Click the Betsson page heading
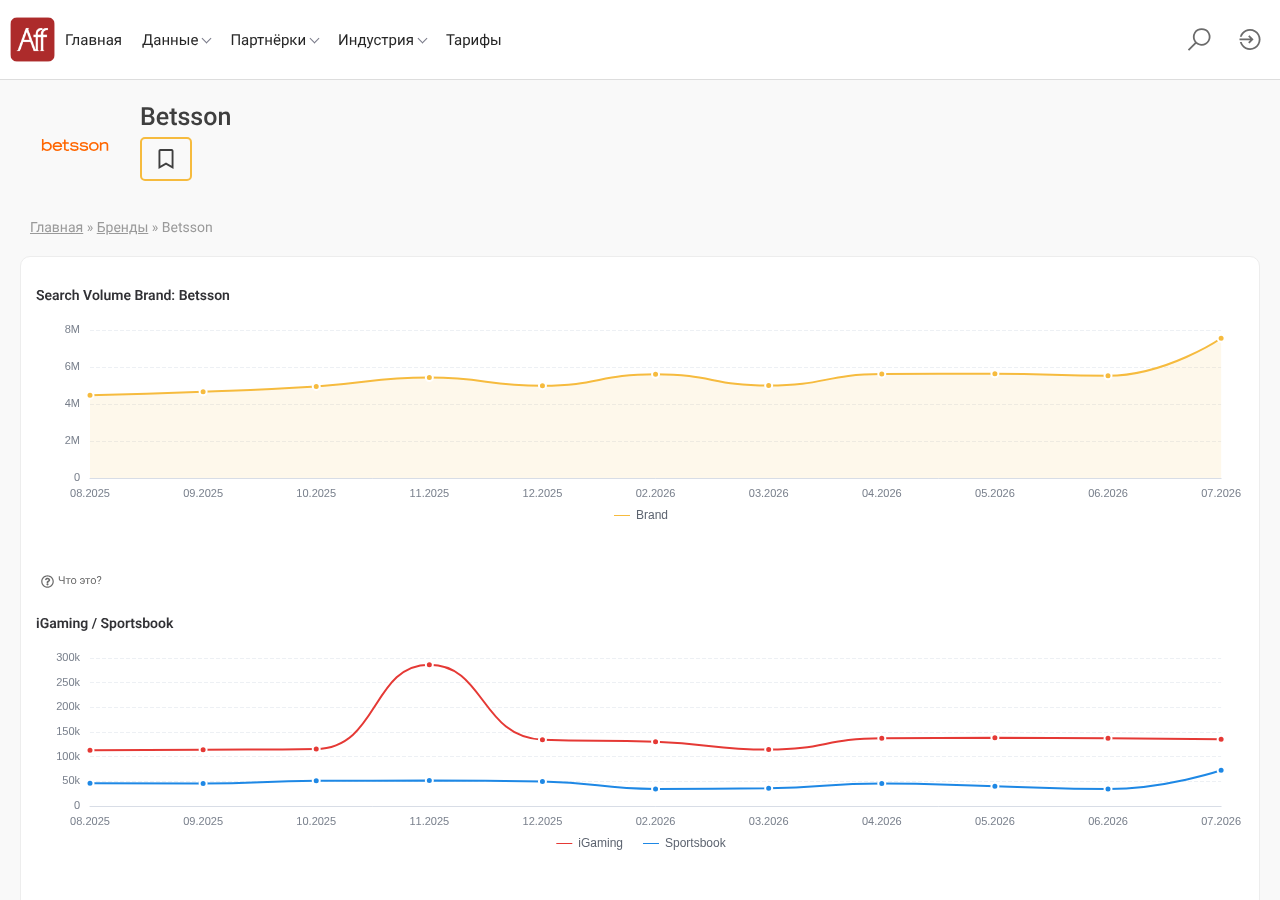 pos(186,117)
